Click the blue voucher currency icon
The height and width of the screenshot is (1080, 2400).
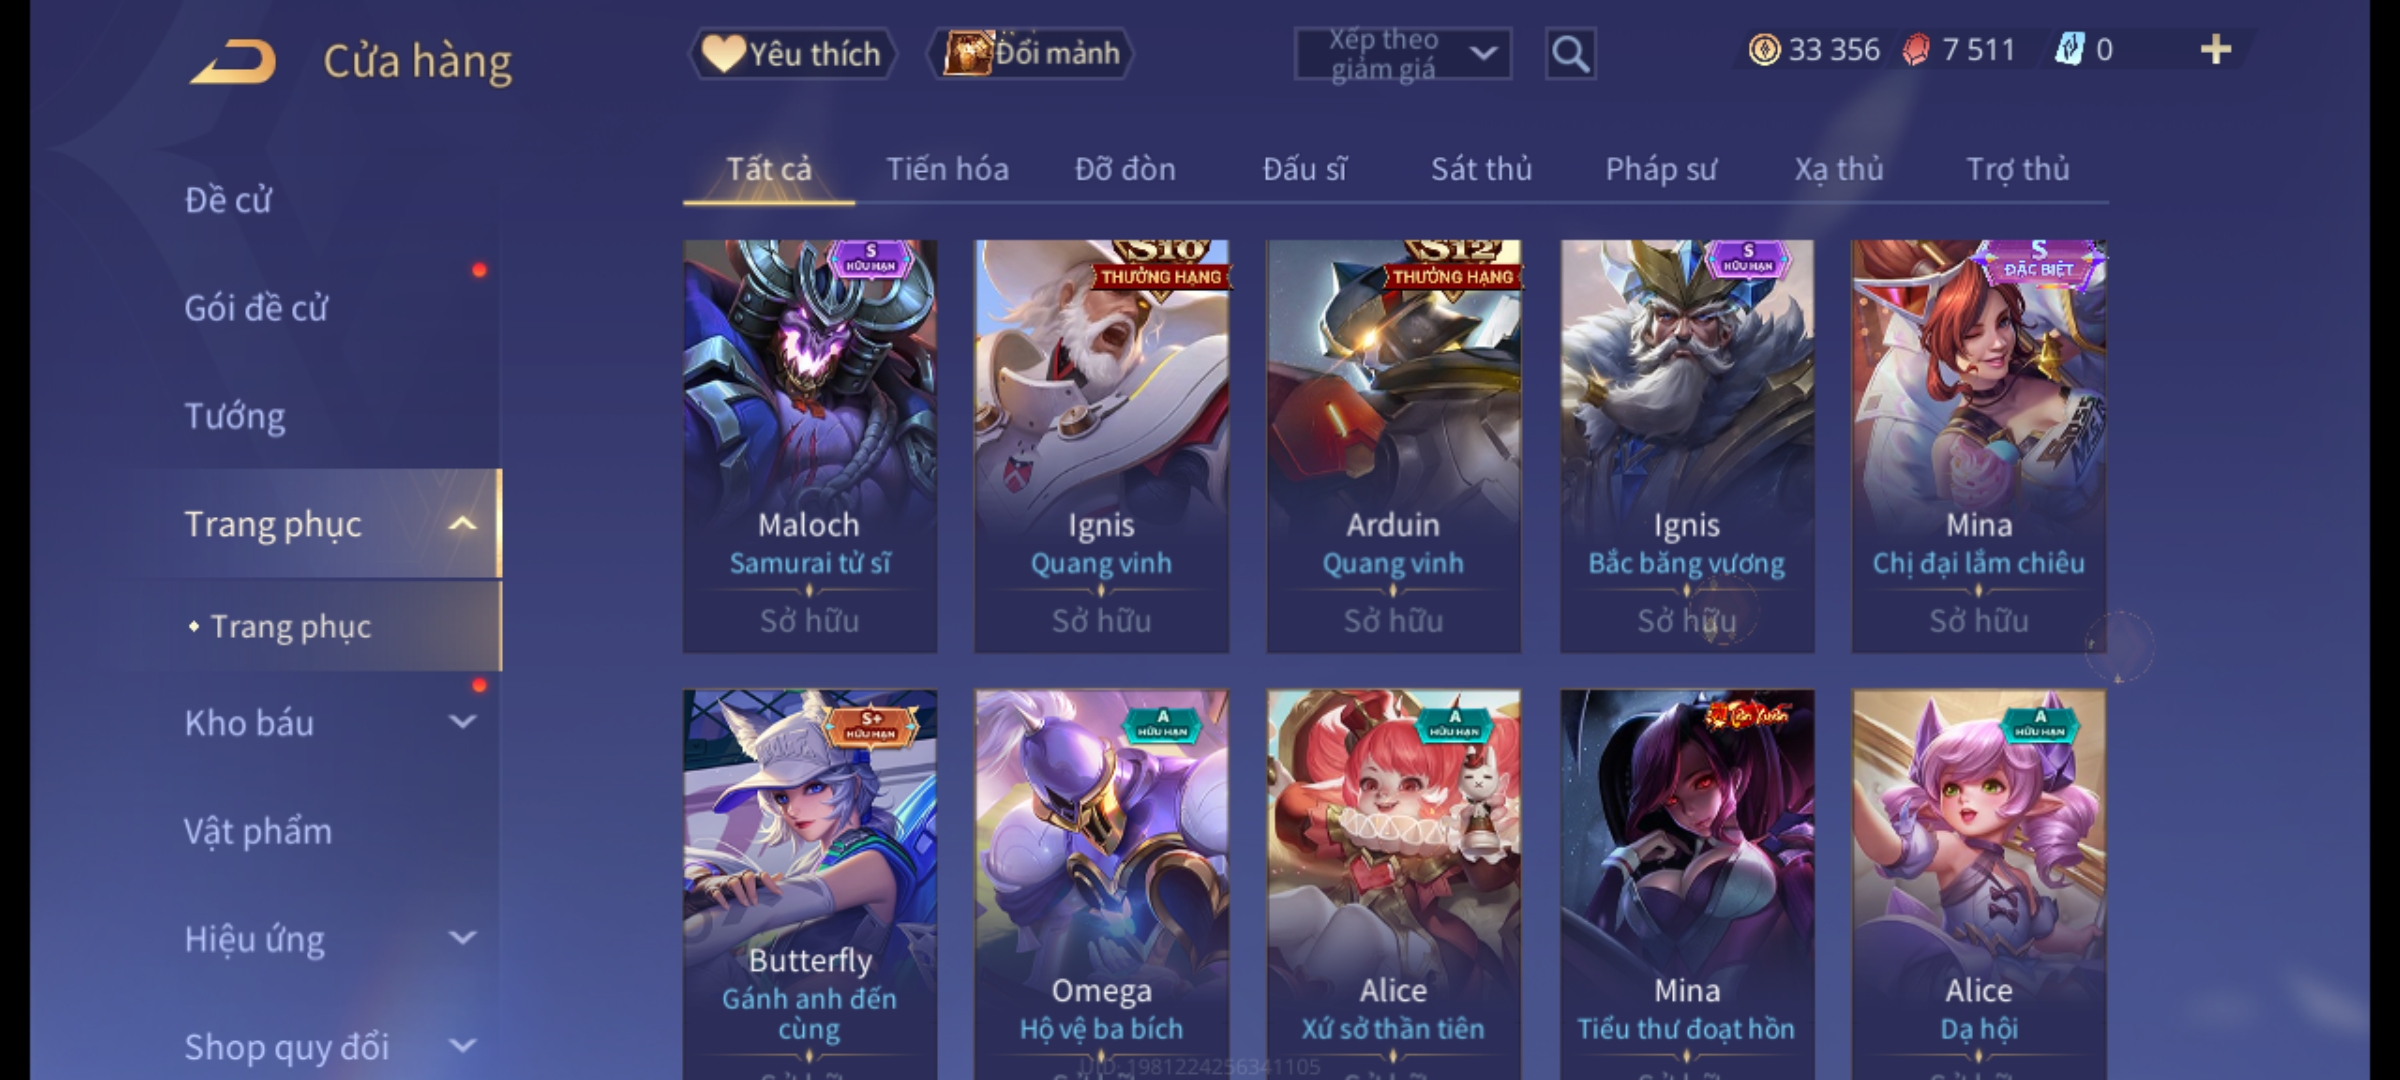[2069, 50]
